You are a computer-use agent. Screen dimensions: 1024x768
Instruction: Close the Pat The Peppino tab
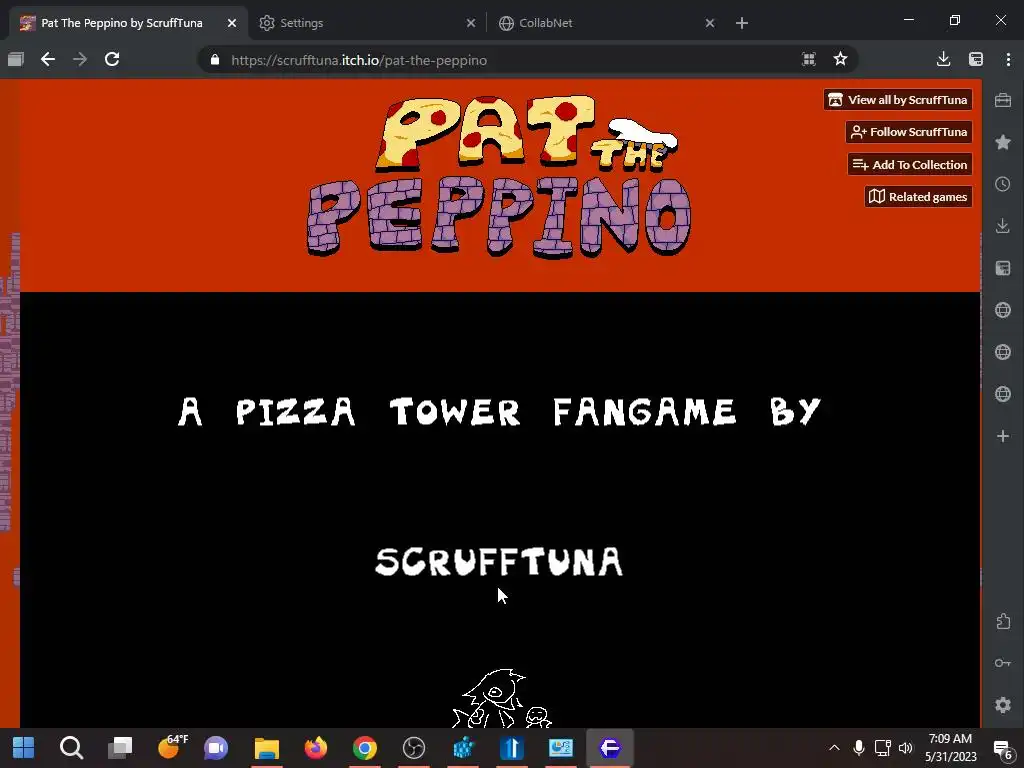click(x=232, y=23)
